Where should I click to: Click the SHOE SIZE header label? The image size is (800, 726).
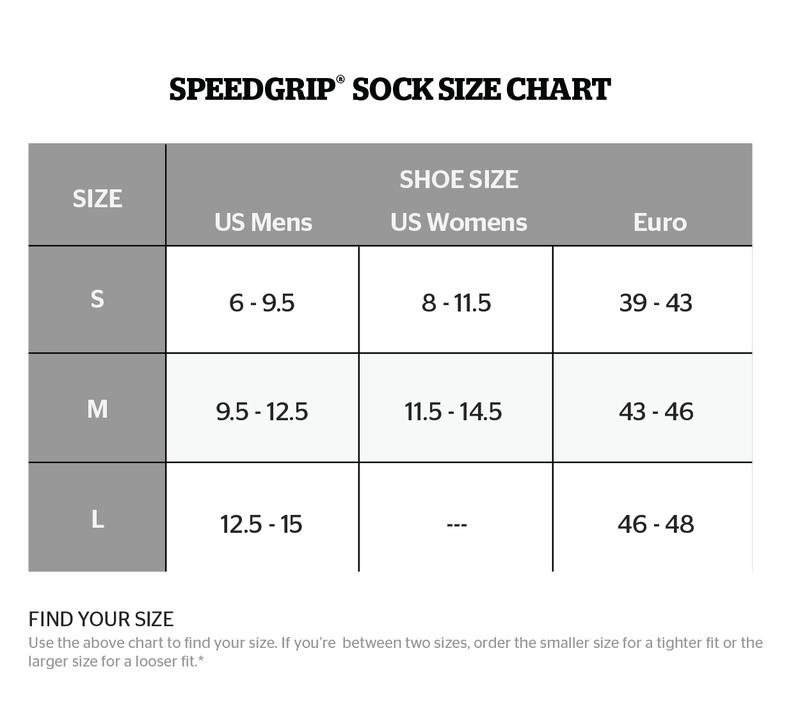pos(458,180)
